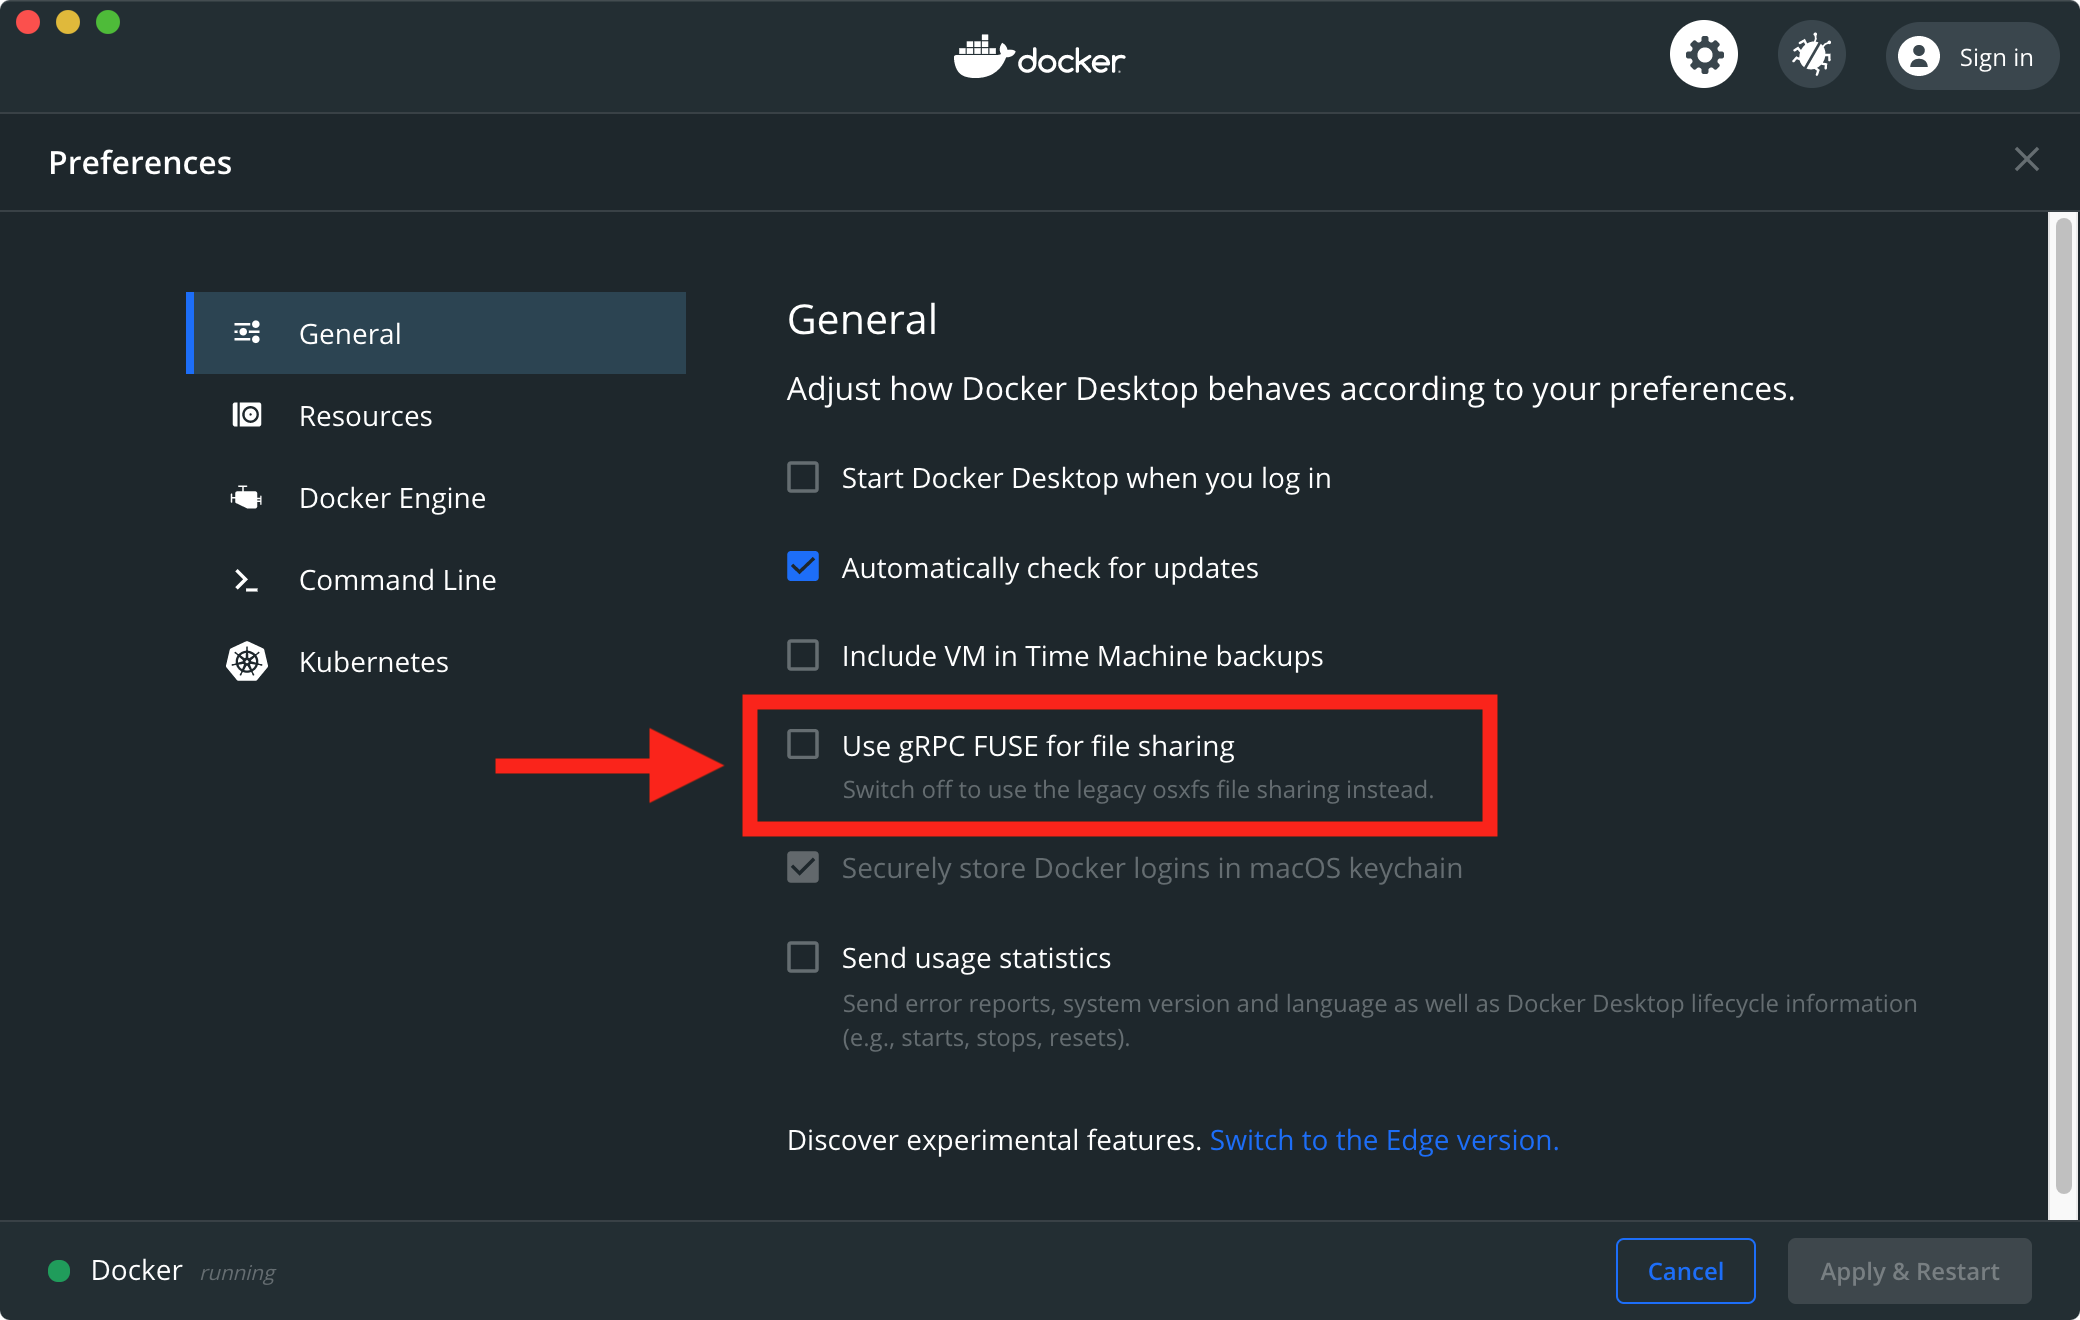Toggle Include VM in Time Machine backups
Image resolution: width=2080 pixels, height=1320 pixels.
click(802, 655)
